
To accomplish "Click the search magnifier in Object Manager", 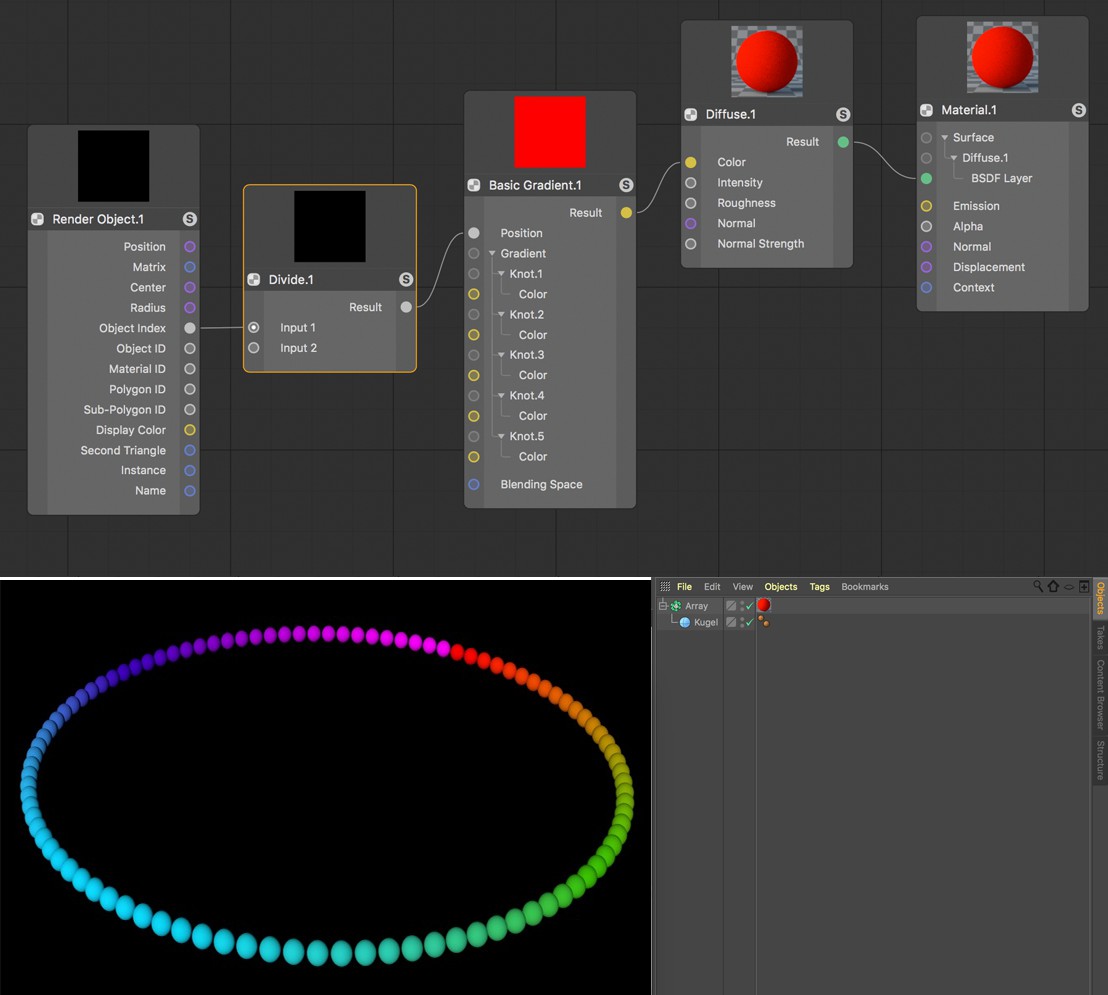I will [x=1037, y=586].
